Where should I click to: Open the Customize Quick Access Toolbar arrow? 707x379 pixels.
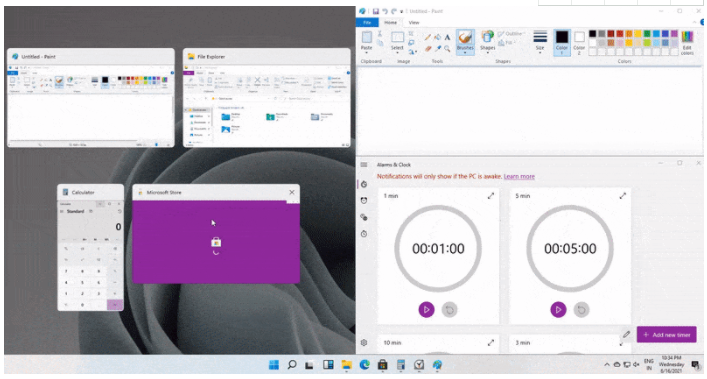pyautogui.click(x=402, y=11)
